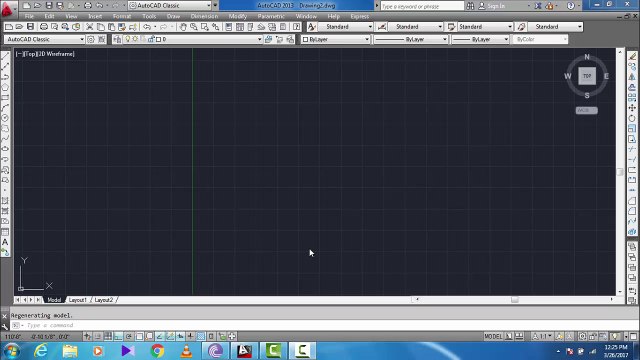Click the horizontal scrollbar thumb
Image resolution: width=640 pixels, height=360 pixels.
point(515,300)
